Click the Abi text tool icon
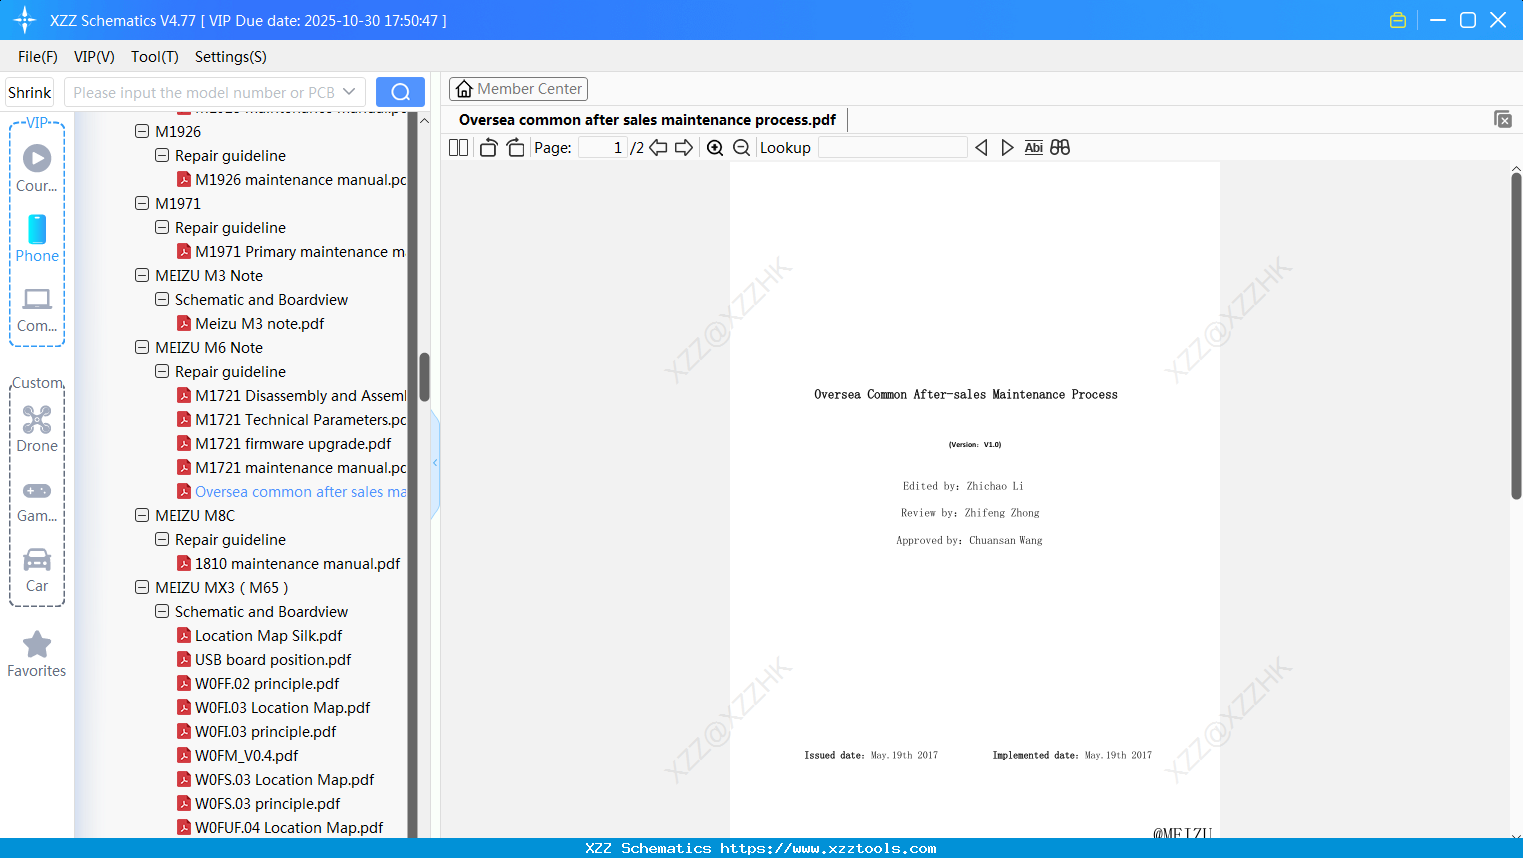The width and height of the screenshot is (1523, 858). 1033,148
